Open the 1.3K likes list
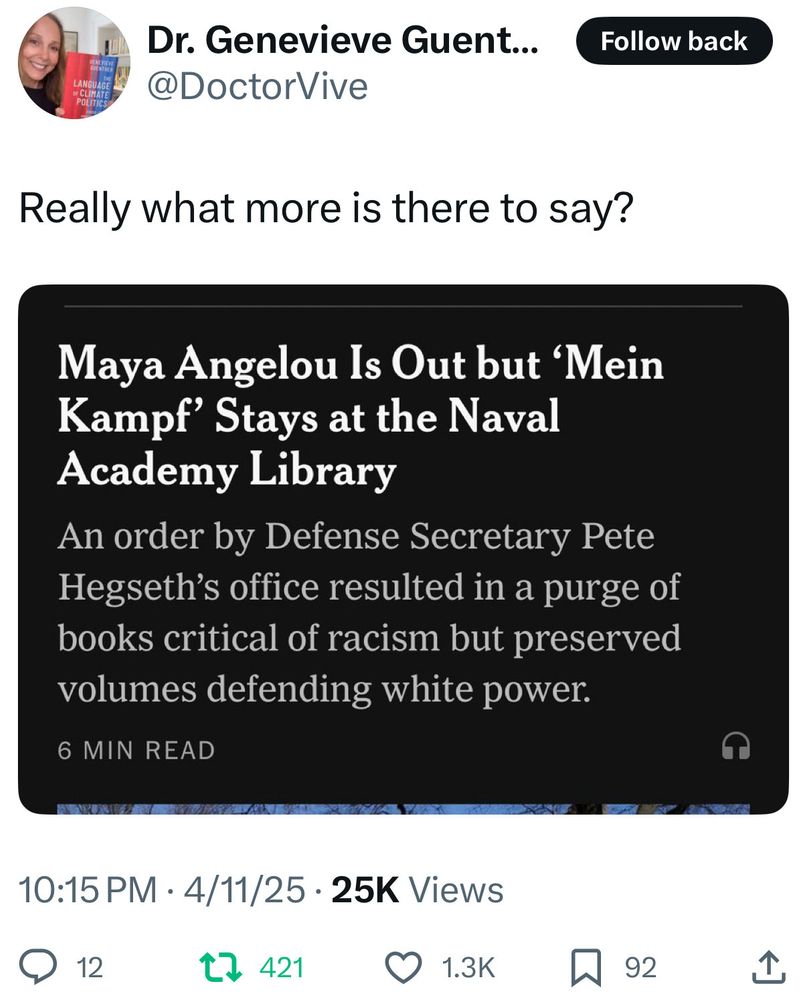Screen dimensions: 807x1000 (x=465, y=966)
